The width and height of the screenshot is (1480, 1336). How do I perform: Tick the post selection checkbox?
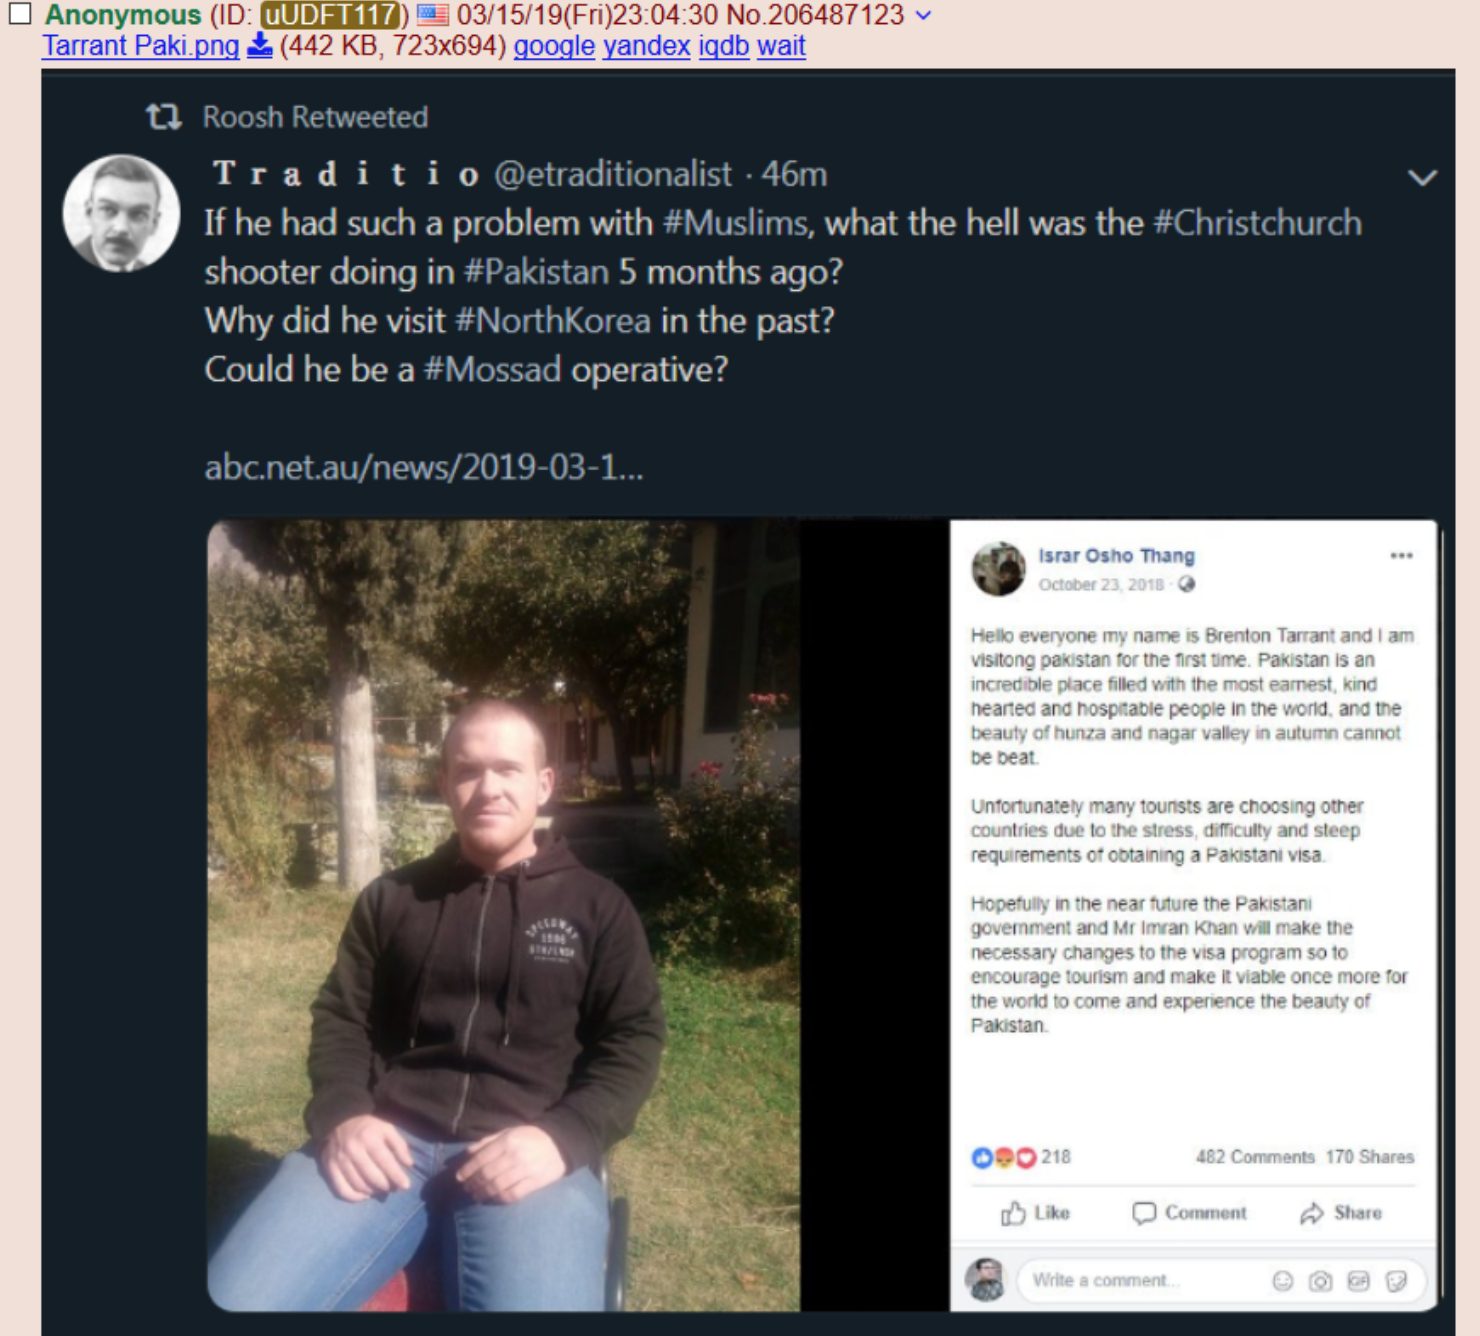pos(20,13)
